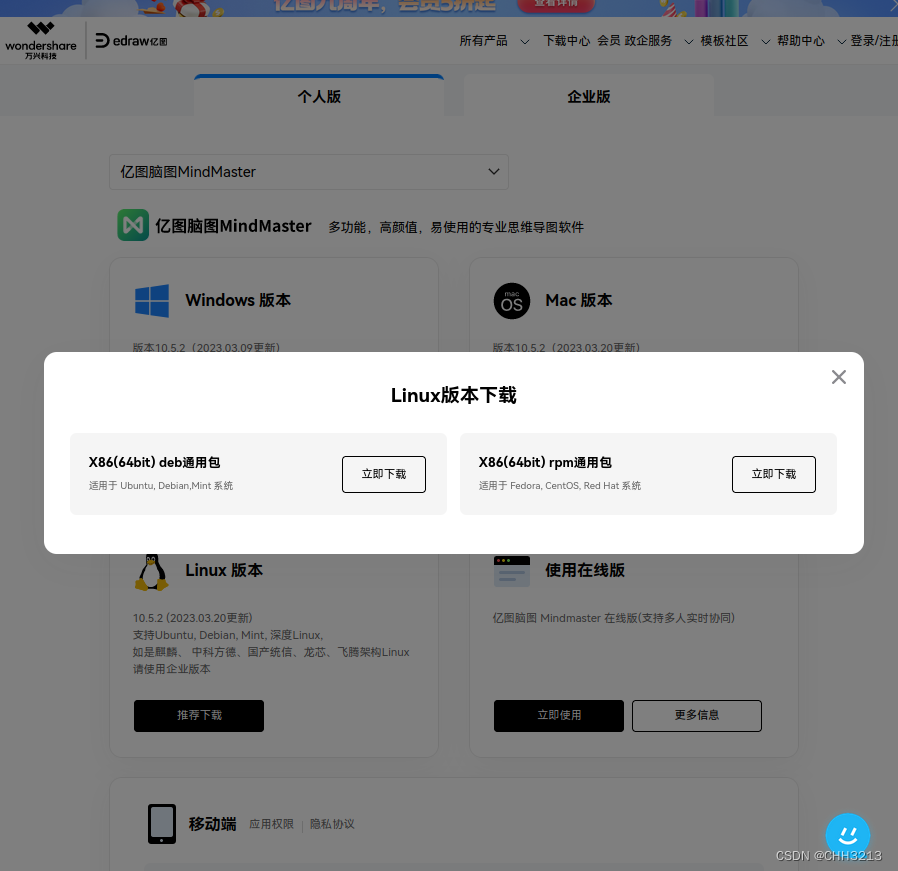Open the 政企服务 menu
Screen dimensions: 898x871
tap(648, 41)
